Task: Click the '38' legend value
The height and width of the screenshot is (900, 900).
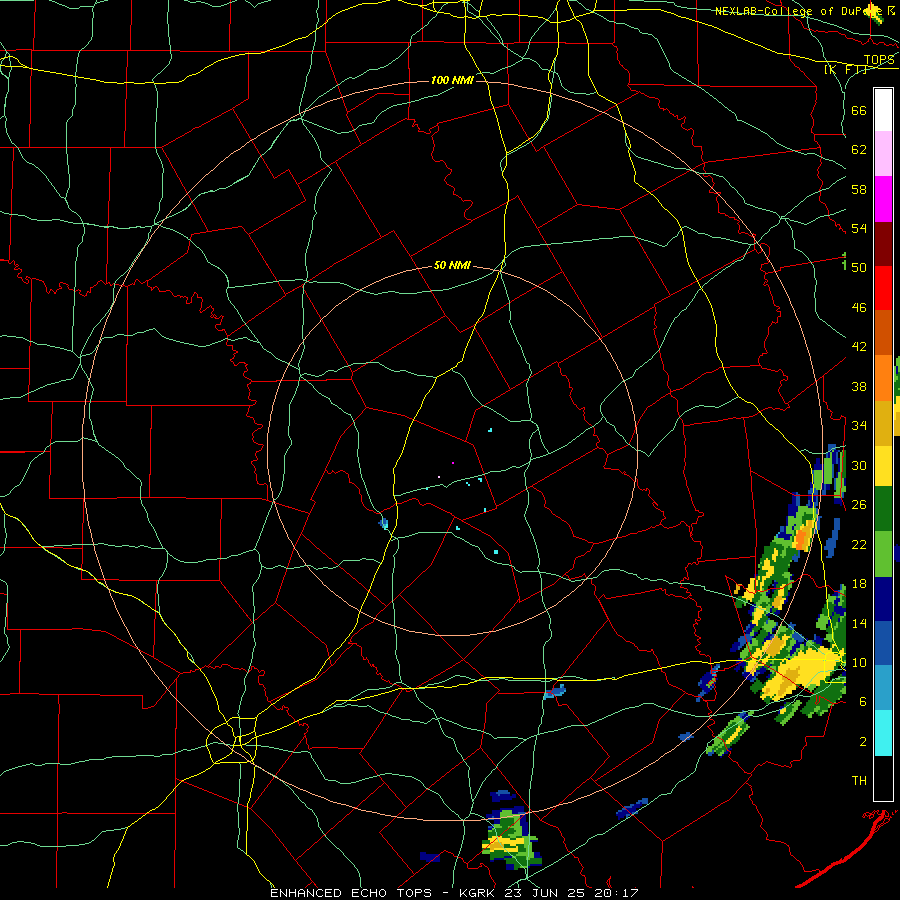Action: point(859,386)
